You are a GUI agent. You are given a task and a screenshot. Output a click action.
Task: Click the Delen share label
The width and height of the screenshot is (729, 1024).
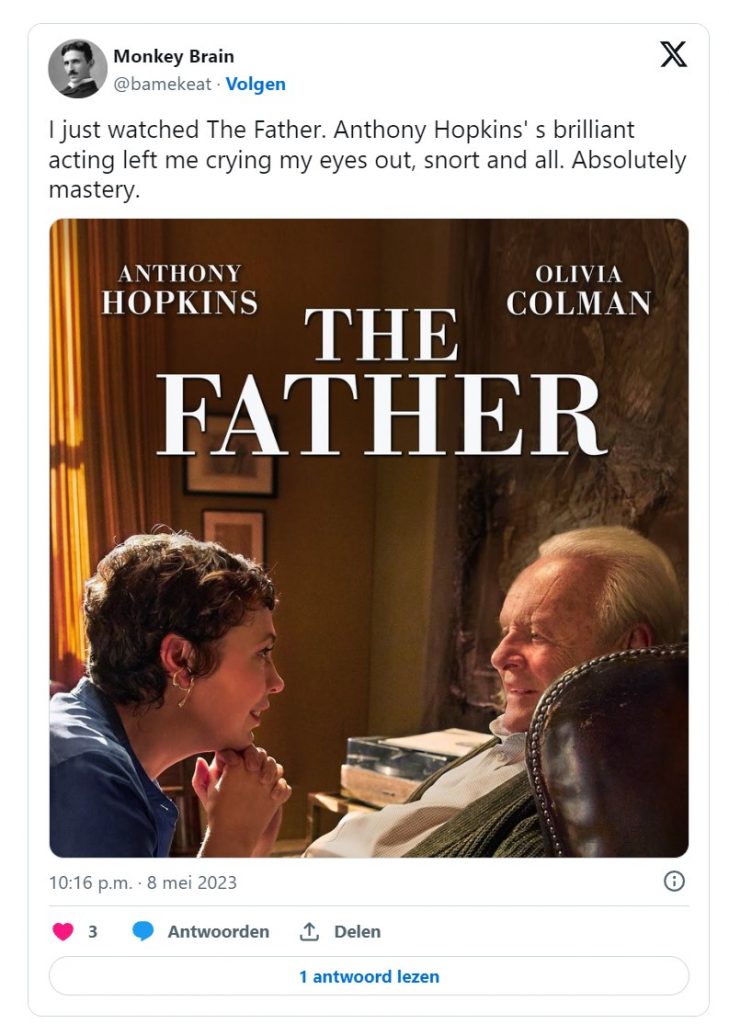pos(357,931)
